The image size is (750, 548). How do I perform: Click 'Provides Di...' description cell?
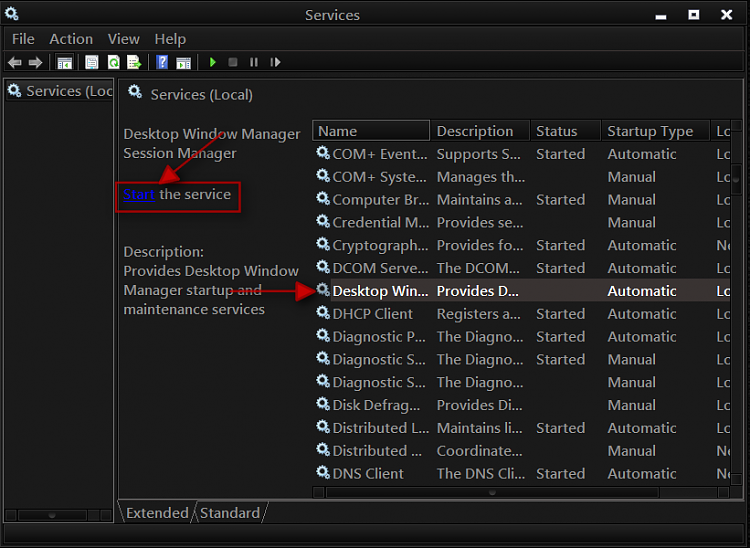pyautogui.click(x=479, y=405)
